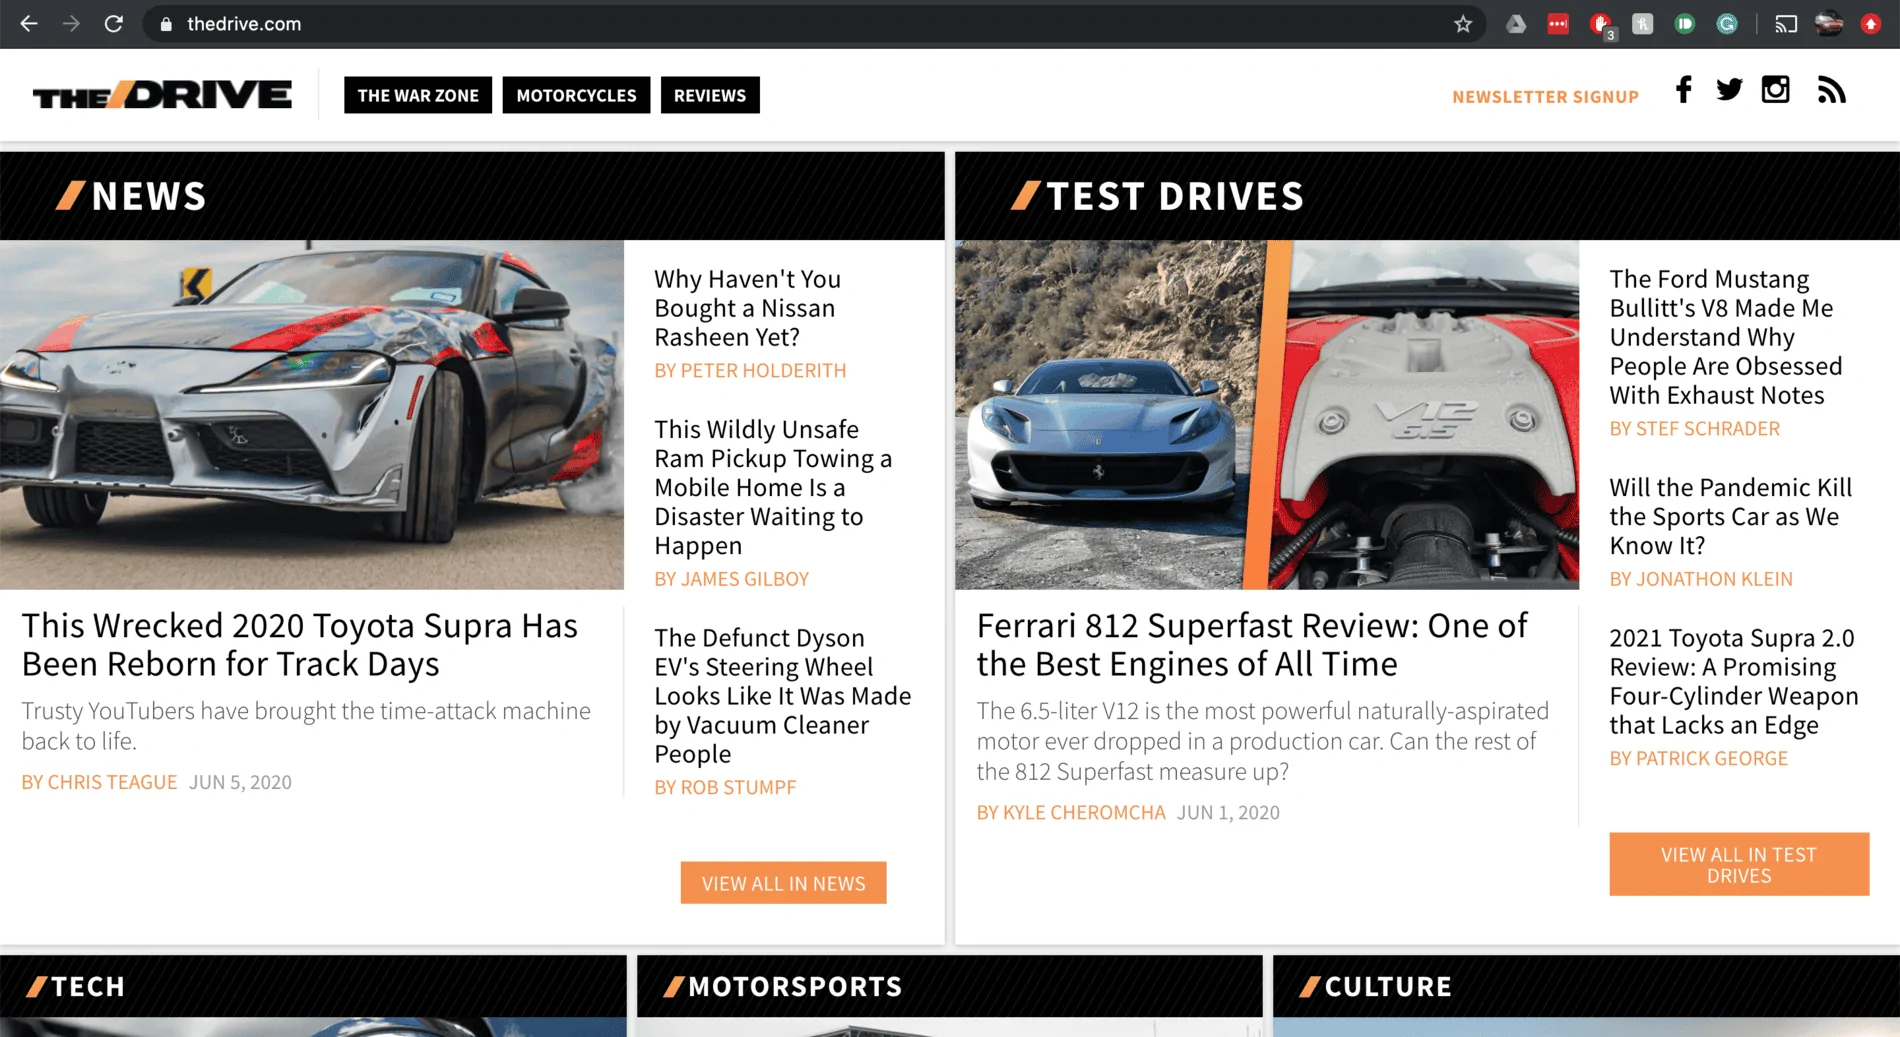
Task: Click the Newsletter Signup link
Action: click(1545, 97)
